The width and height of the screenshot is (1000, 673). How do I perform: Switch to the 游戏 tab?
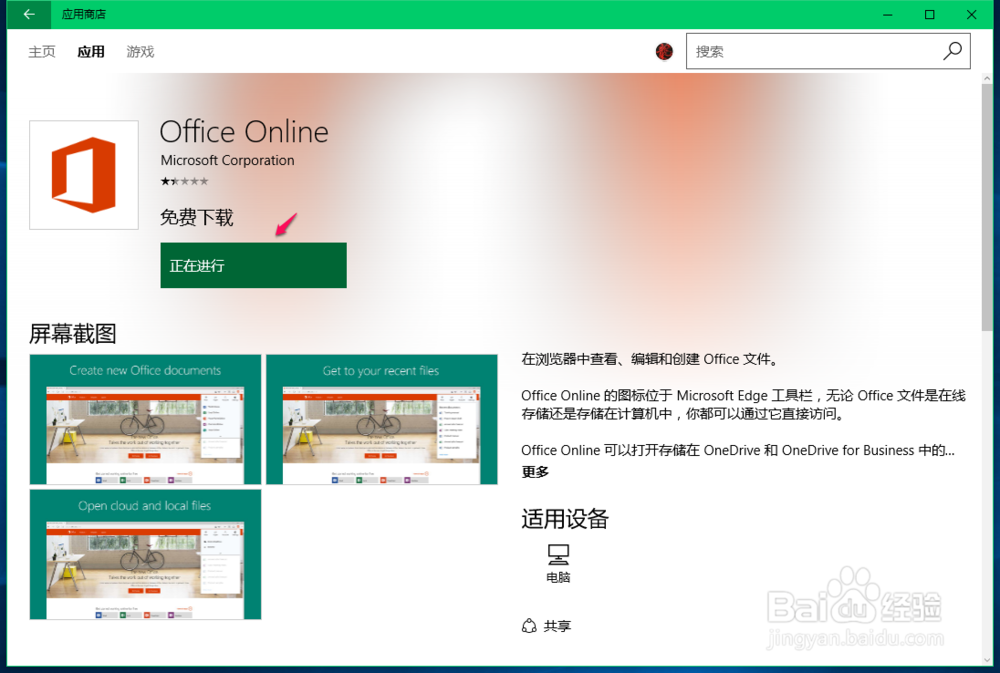(x=140, y=52)
